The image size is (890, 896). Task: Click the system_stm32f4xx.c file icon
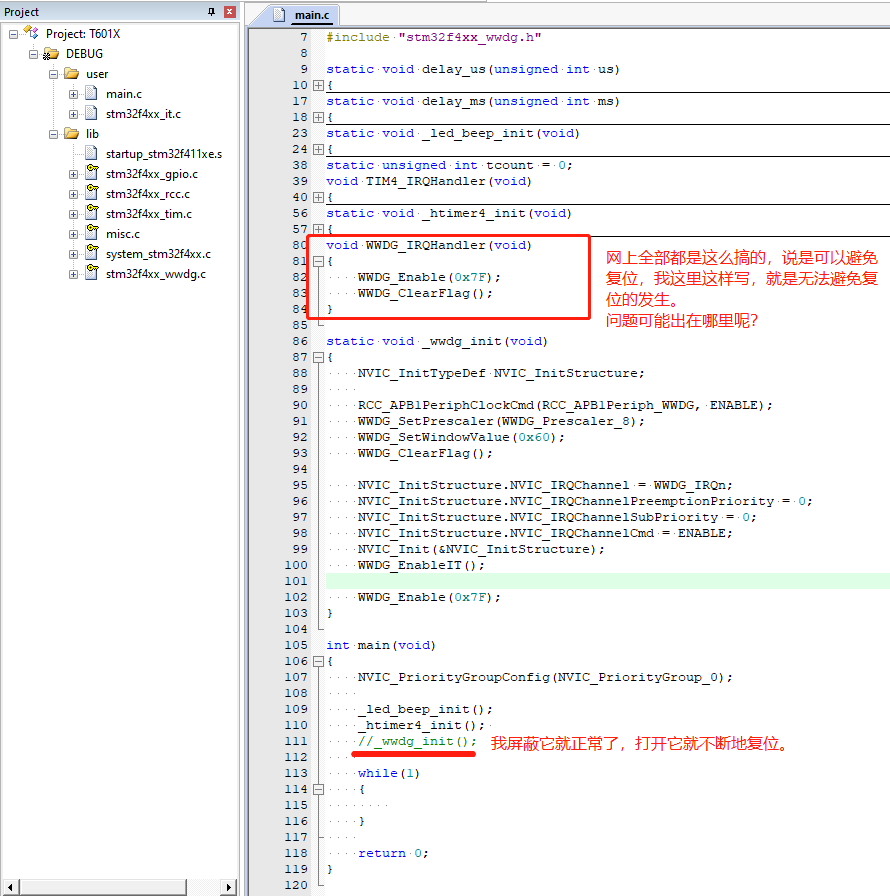coord(92,253)
